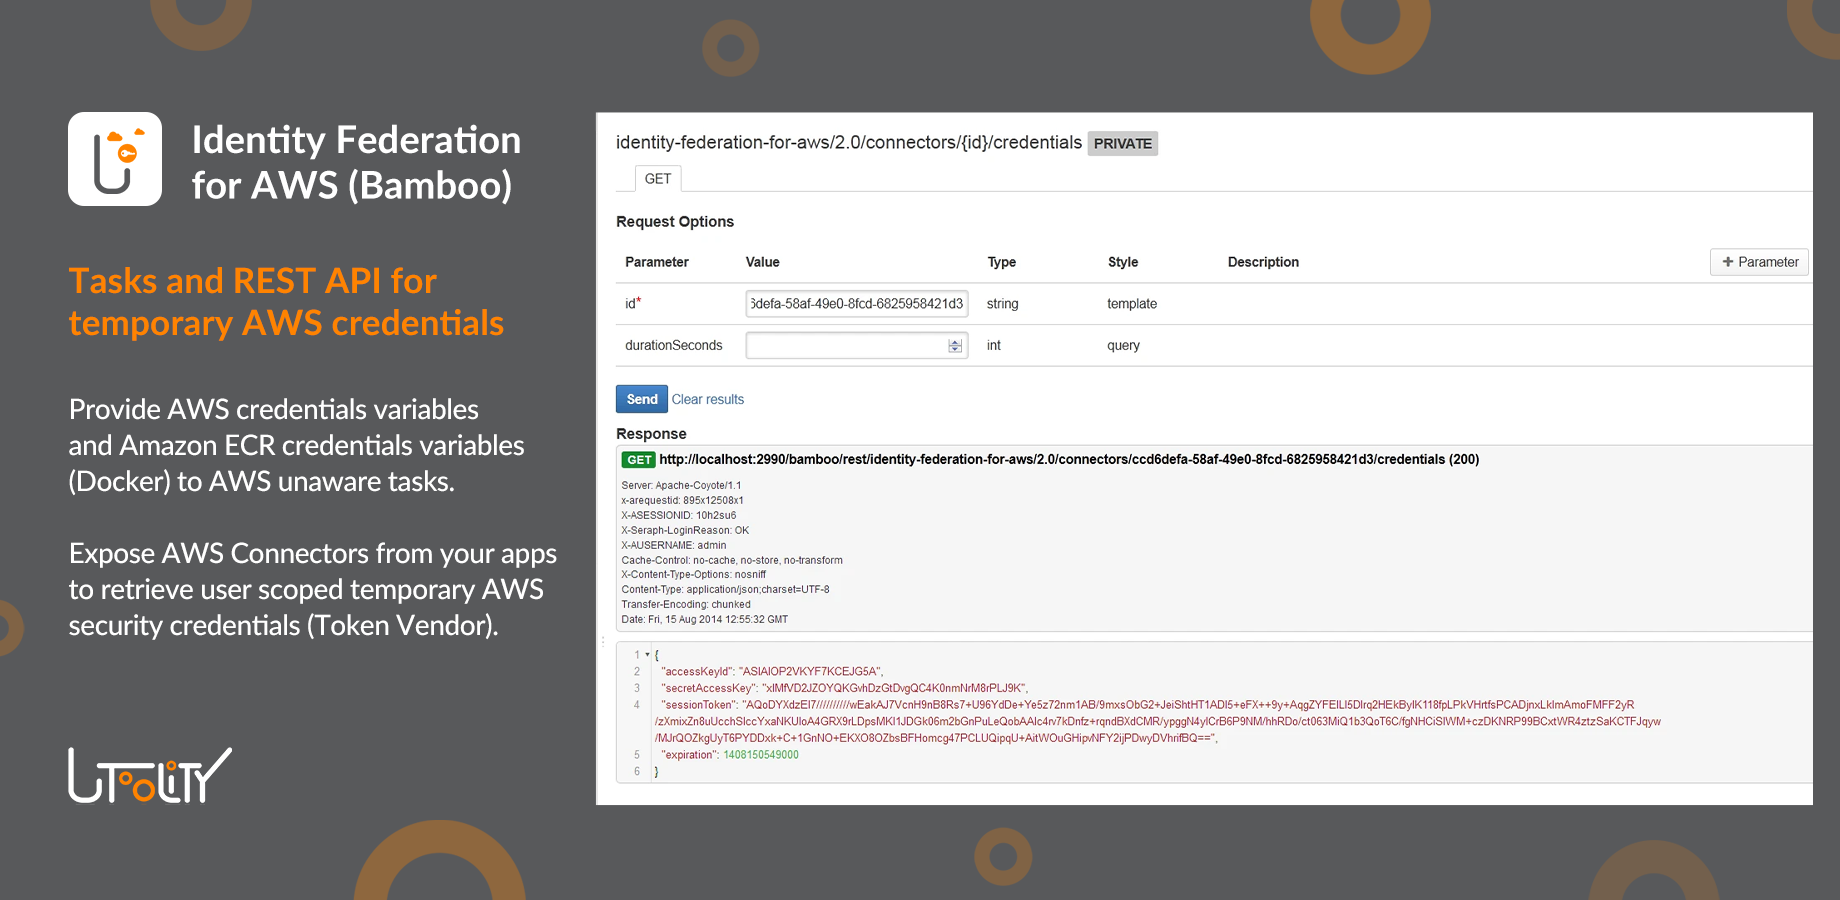Collapse the JSON root object fold arrow
Image resolution: width=1840 pixels, height=900 pixels.
647,655
